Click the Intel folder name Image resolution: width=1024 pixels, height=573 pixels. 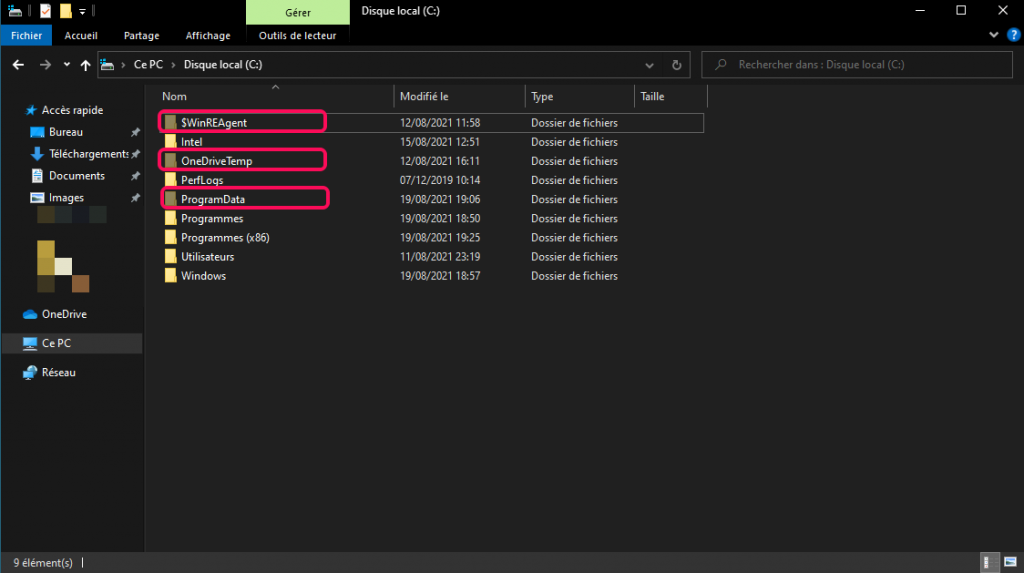(x=191, y=142)
